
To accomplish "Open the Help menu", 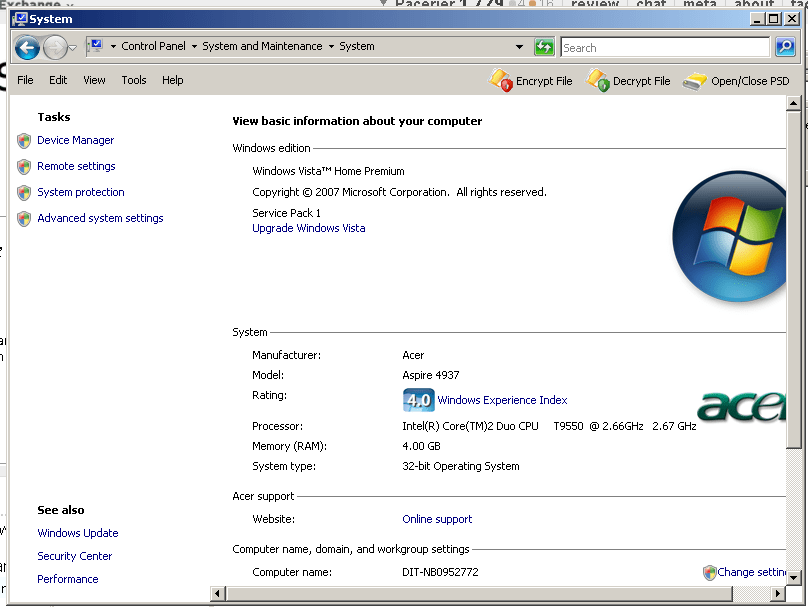I will (173, 80).
